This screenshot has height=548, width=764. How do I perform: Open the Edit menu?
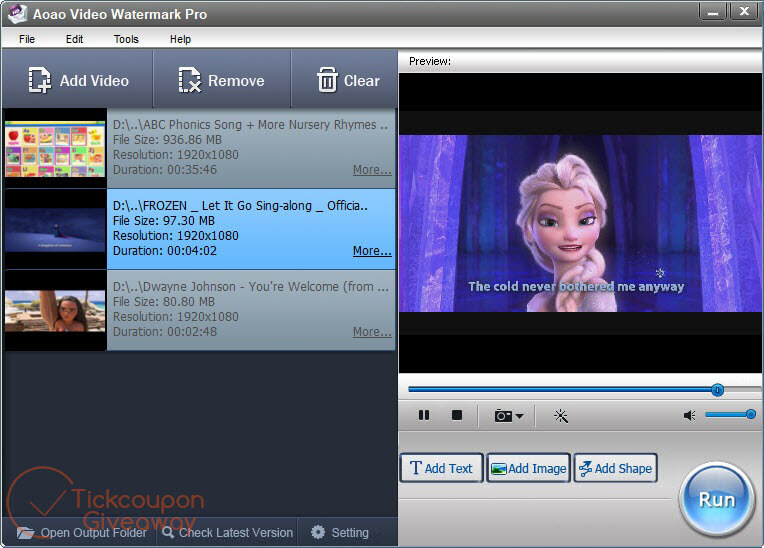pos(74,39)
